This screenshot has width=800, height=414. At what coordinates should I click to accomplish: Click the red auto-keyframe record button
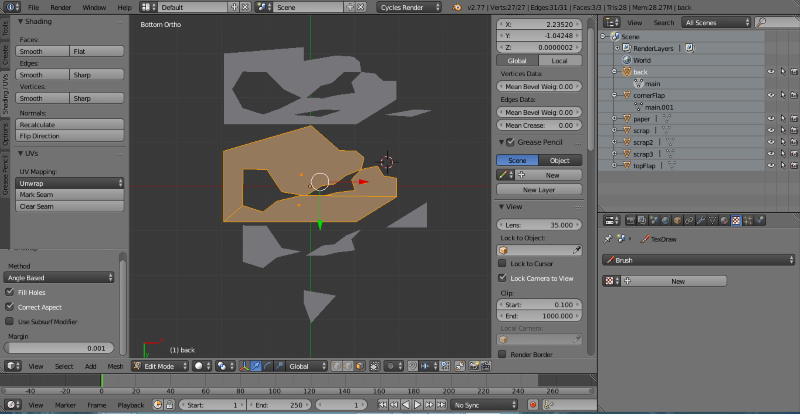point(533,404)
